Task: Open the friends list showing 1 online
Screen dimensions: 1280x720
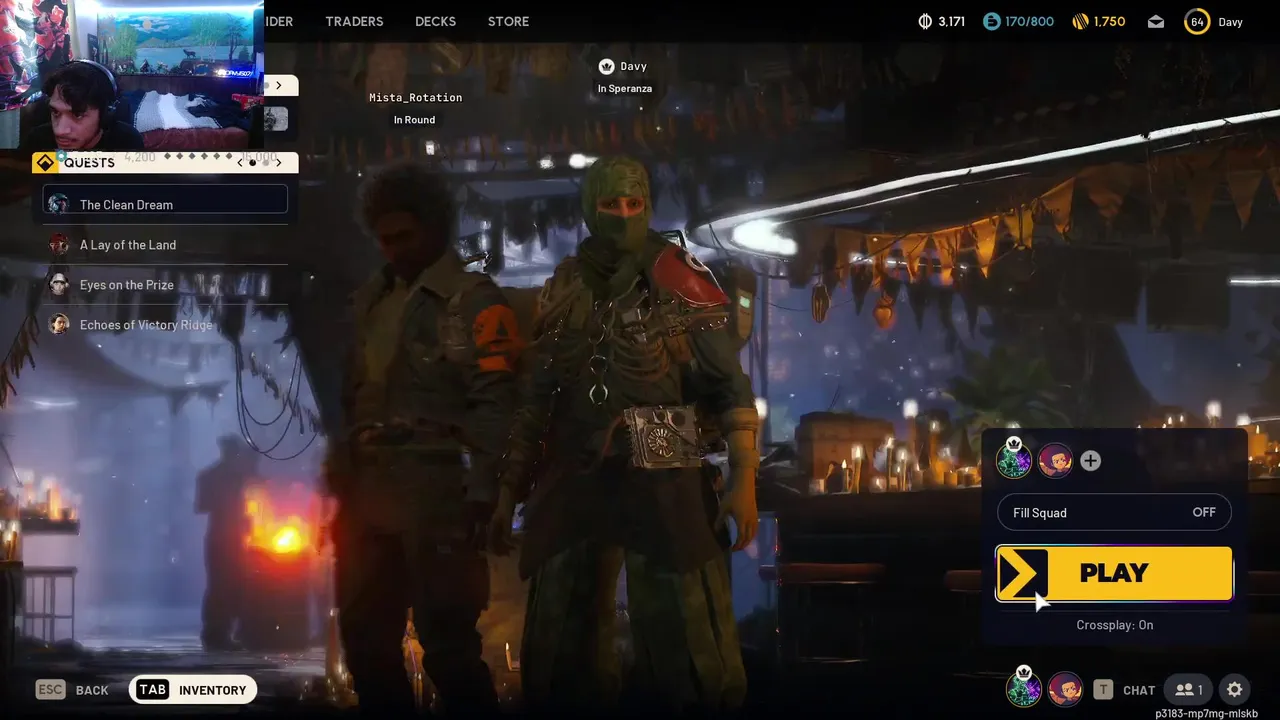Action: point(1189,689)
